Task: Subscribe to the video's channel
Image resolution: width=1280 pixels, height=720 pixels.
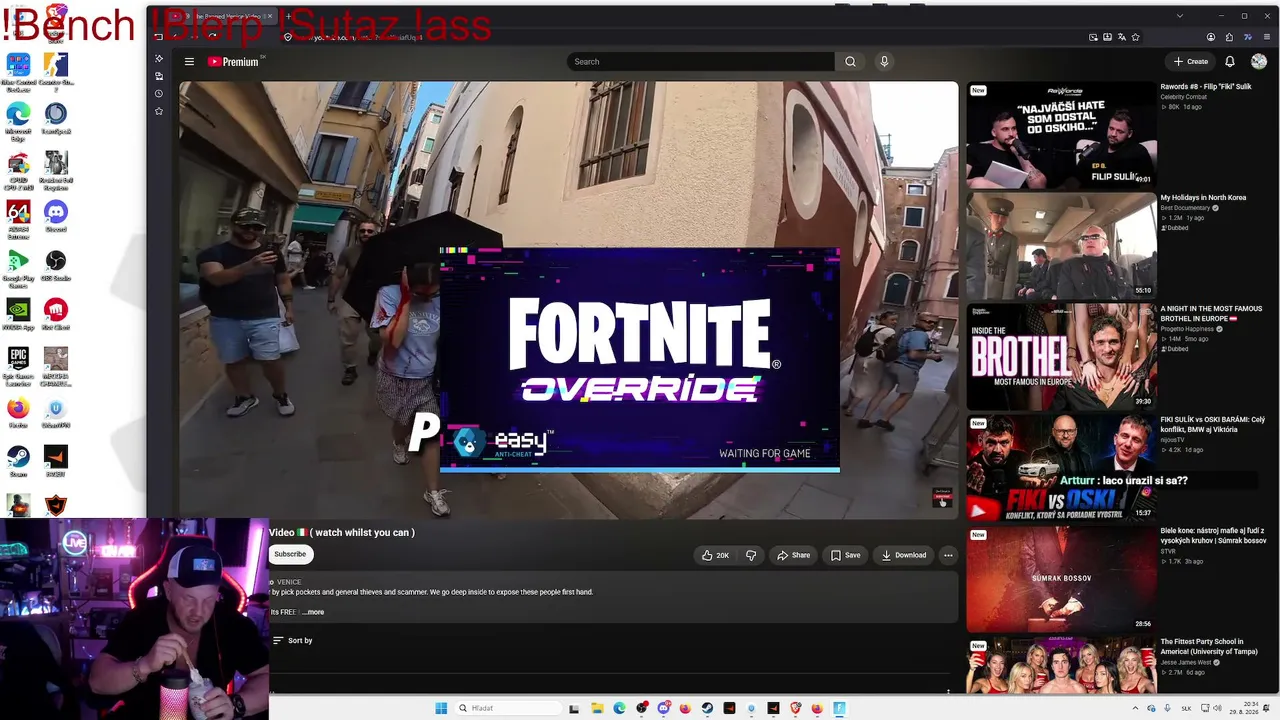Action: pos(290,554)
